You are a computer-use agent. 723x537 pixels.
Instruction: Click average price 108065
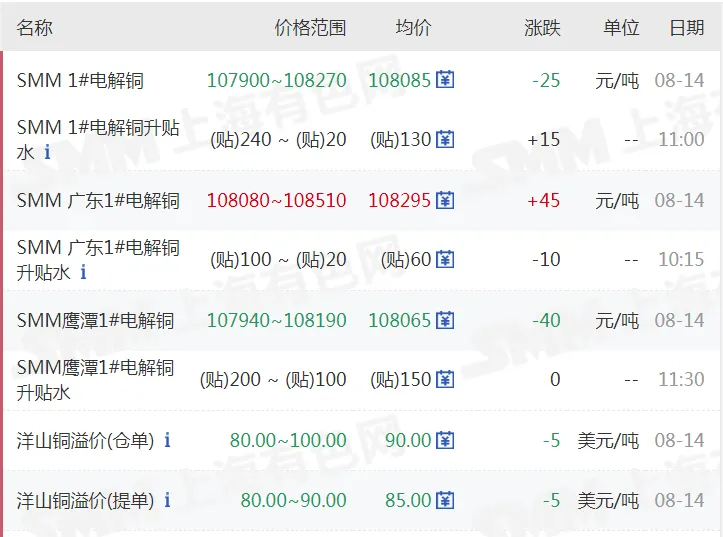pos(400,320)
